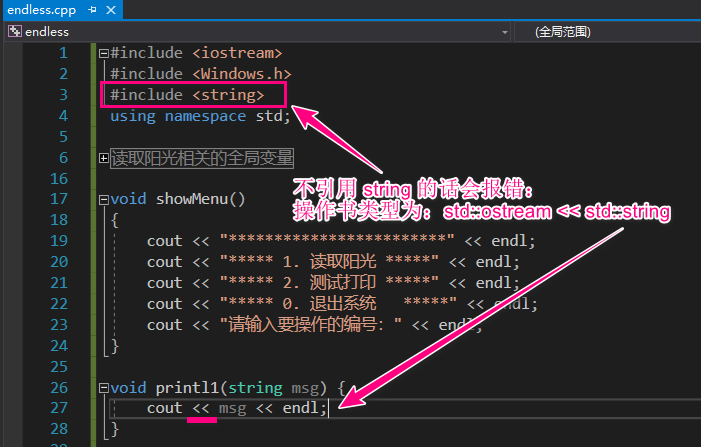Click the endless project icon in navigation bar

pos(15,31)
